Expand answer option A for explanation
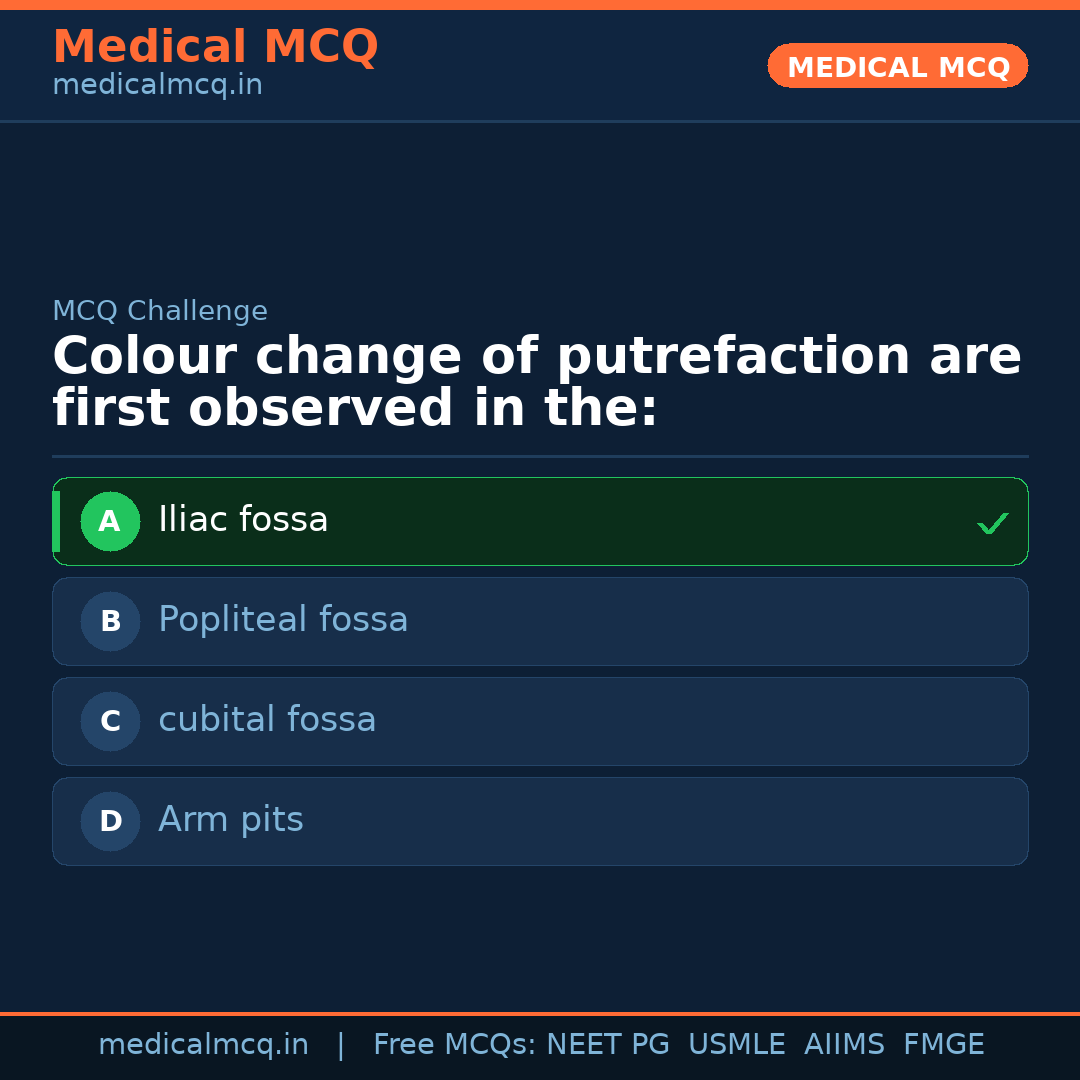Image resolution: width=1080 pixels, height=1080 pixels. pyautogui.click(x=540, y=521)
